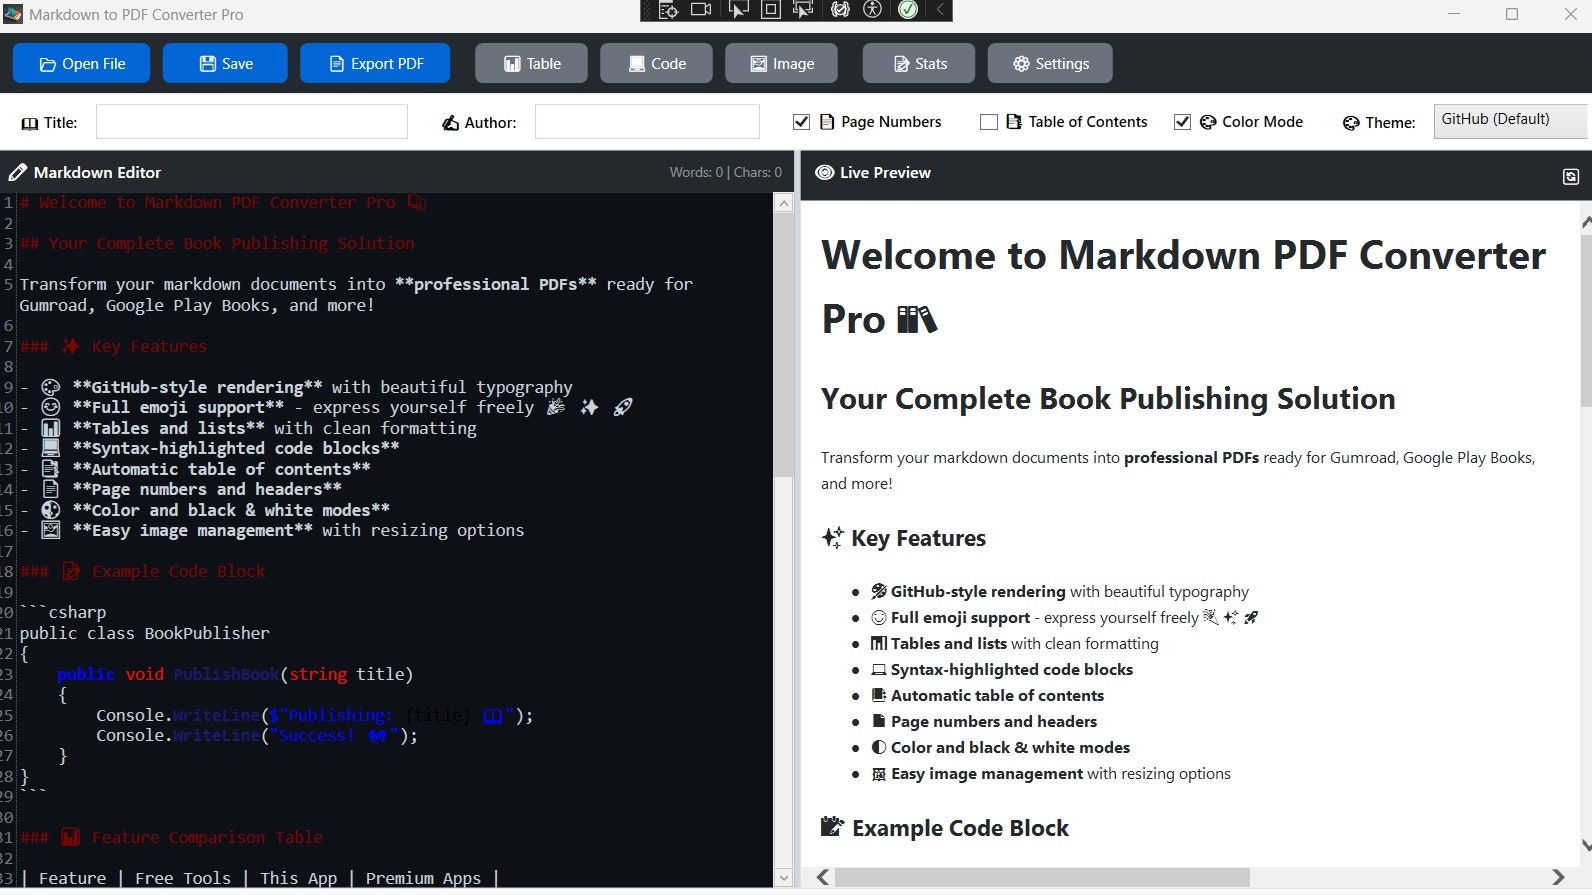Disable the Color Mode checkbox

click(x=1182, y=122)
